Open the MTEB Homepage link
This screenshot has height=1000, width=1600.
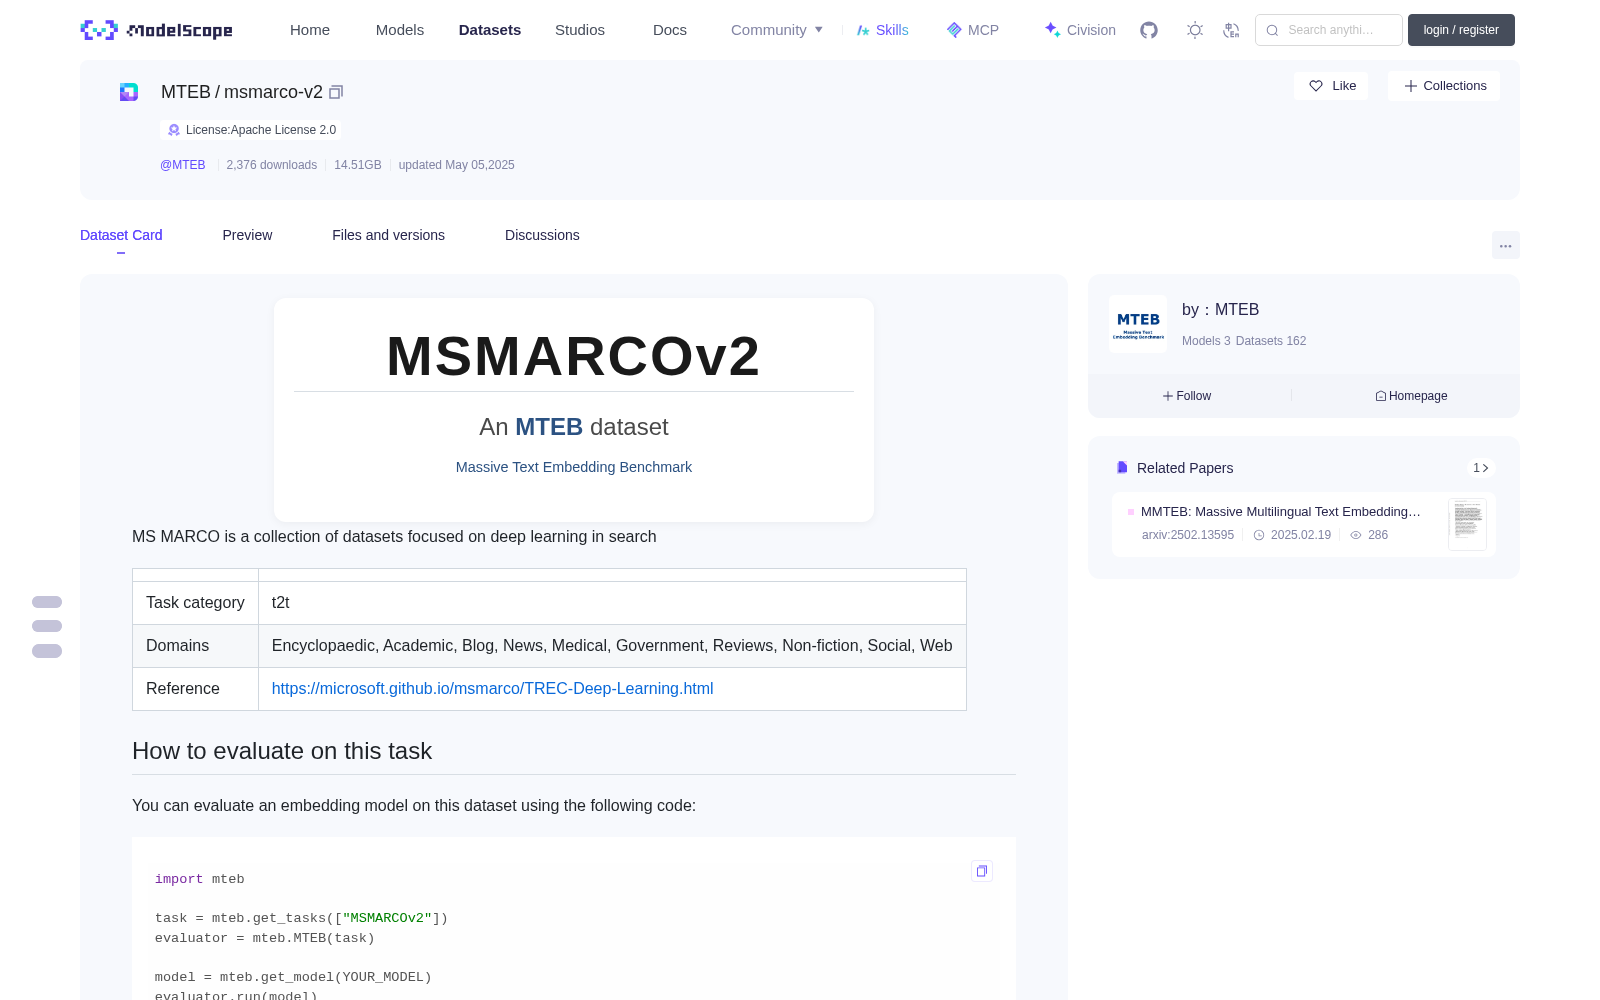click(1411, 396)
